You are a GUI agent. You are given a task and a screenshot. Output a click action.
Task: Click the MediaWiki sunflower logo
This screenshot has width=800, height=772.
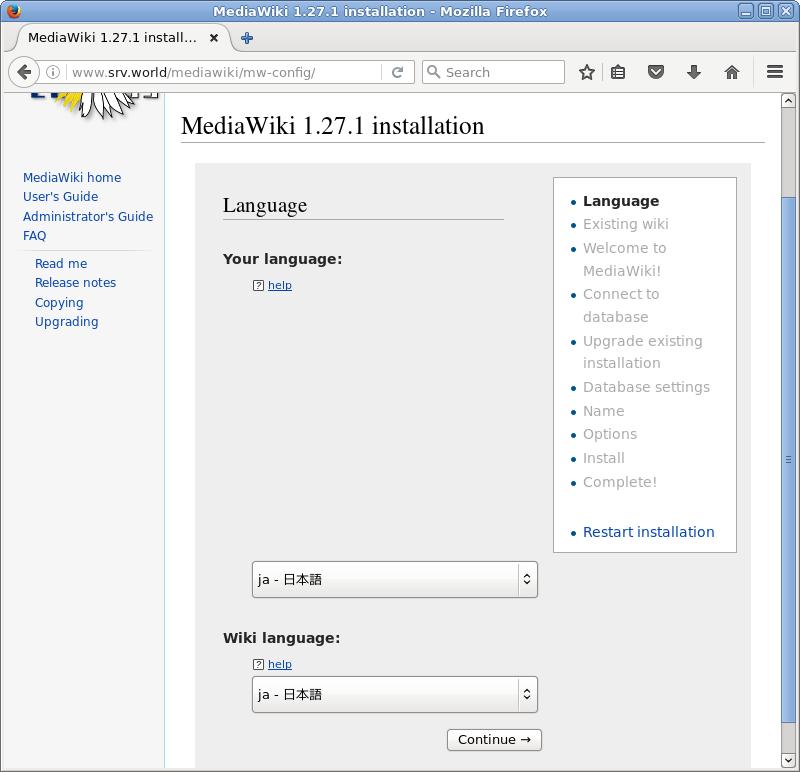(x=94, y=106)
